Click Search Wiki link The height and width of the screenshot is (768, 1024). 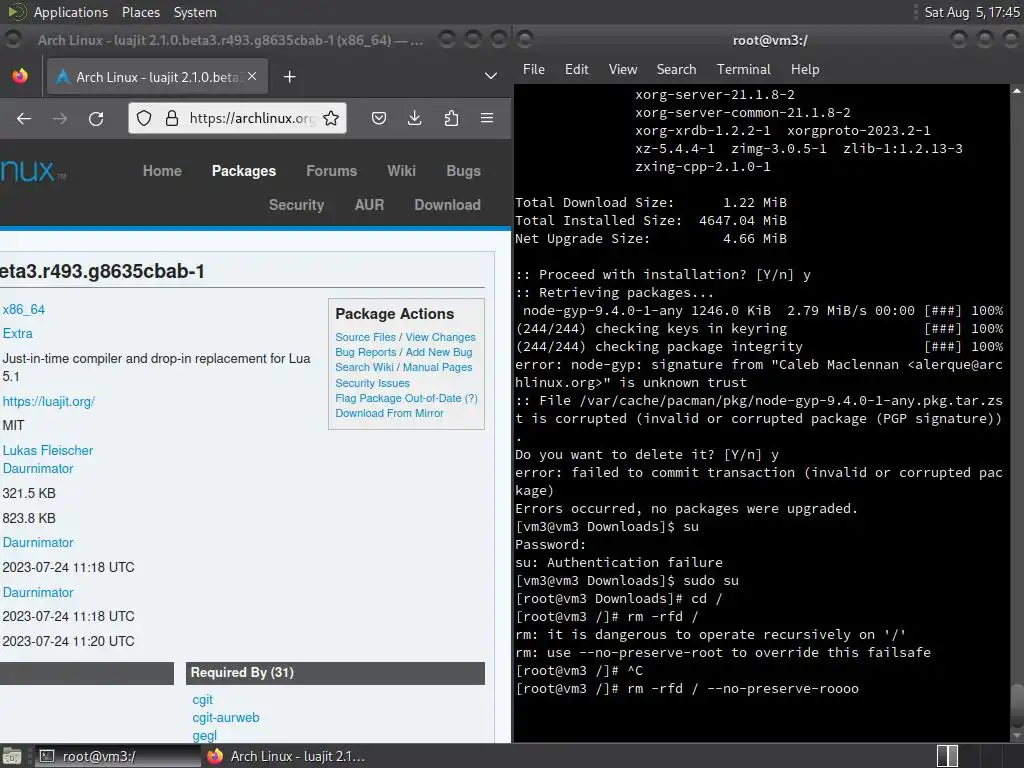(364, 367)
